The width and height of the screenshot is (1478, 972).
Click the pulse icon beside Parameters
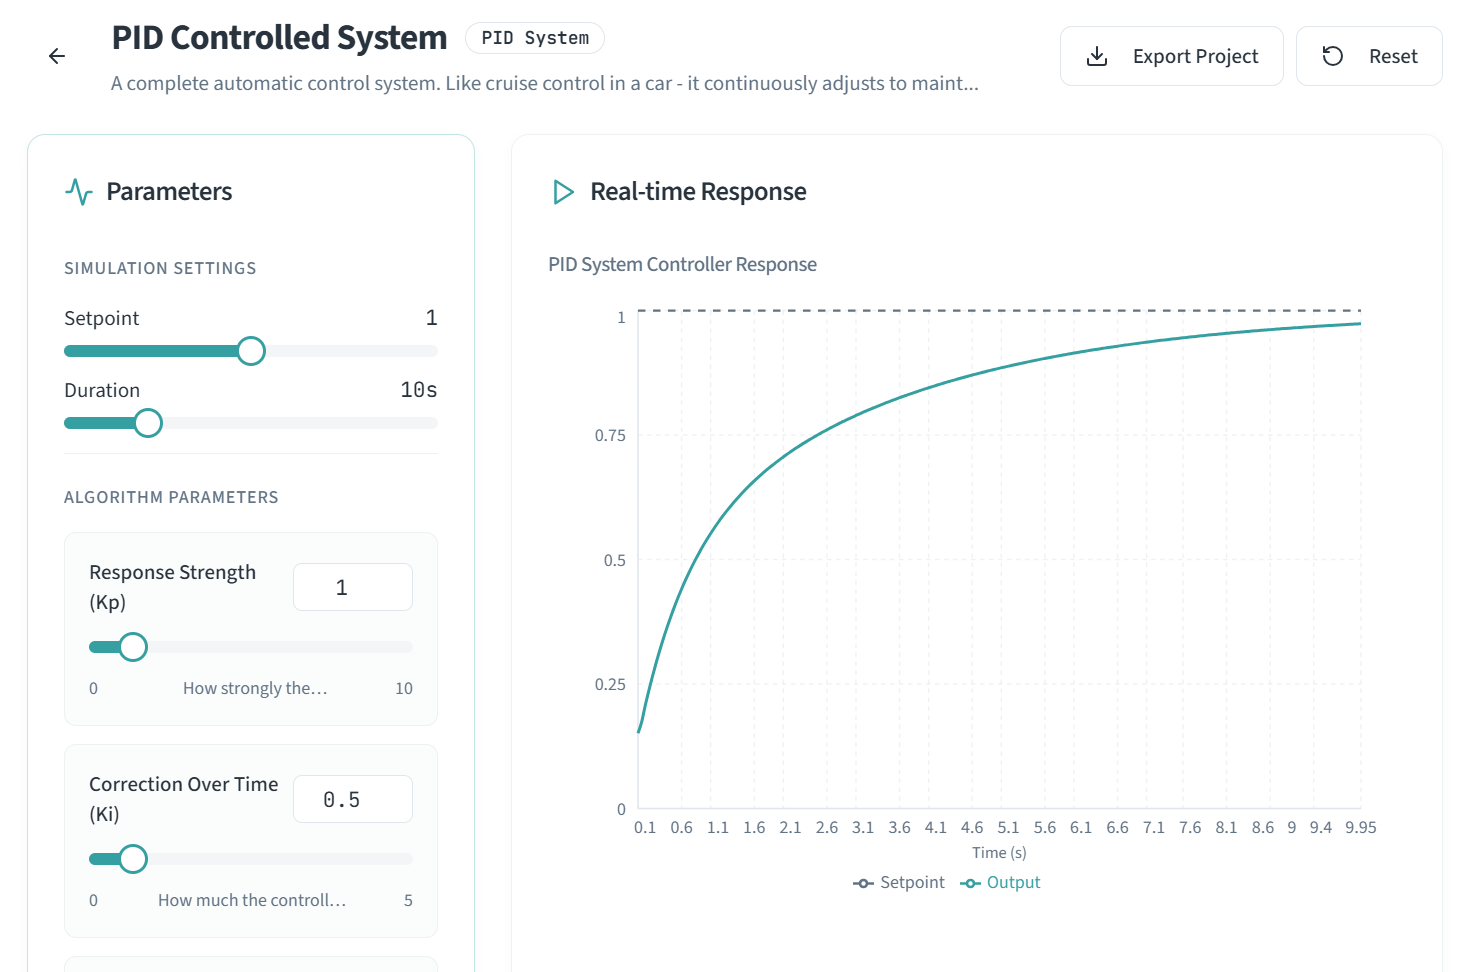pyautogui.click(x=79, y=192)
